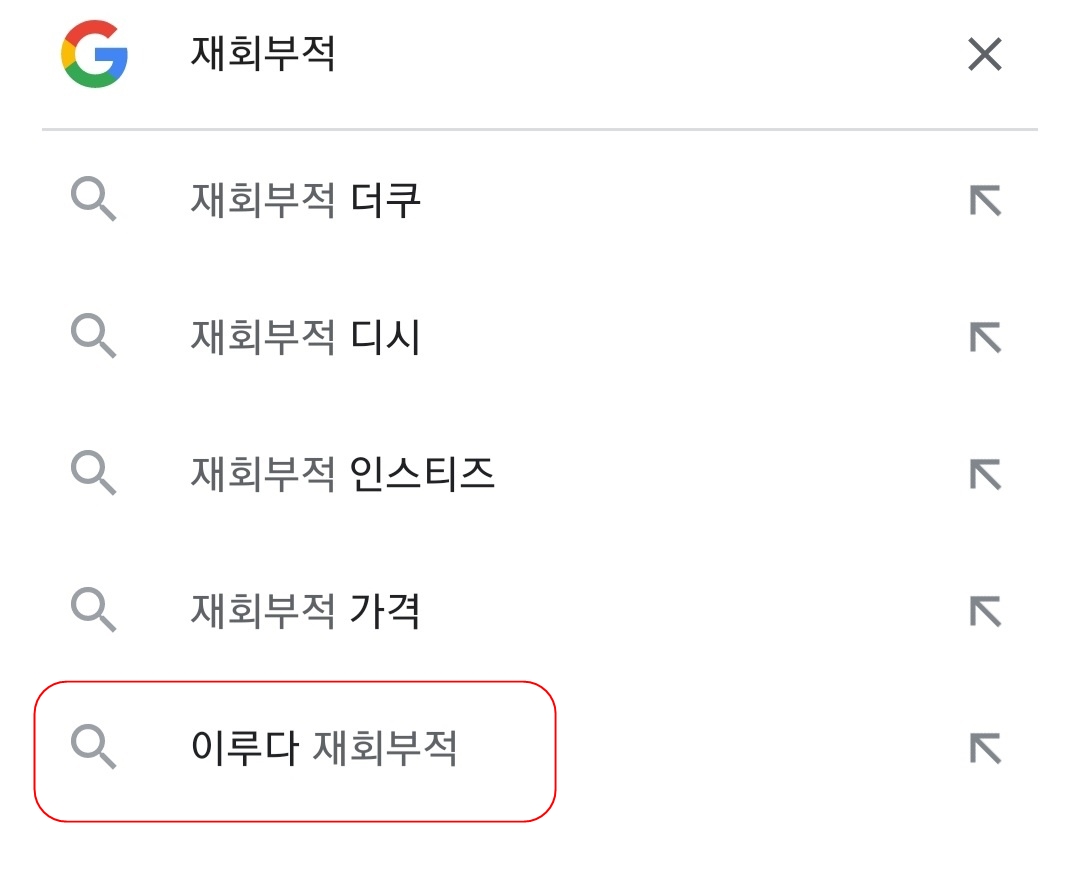Click the arrow icon for 재회부적 인스티즈
This screenshot has height=879, width=1080.
click(985, 474)
